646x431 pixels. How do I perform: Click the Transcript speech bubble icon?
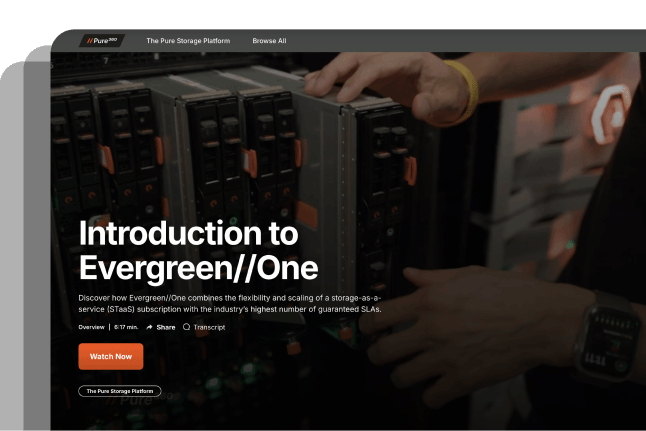186,327
